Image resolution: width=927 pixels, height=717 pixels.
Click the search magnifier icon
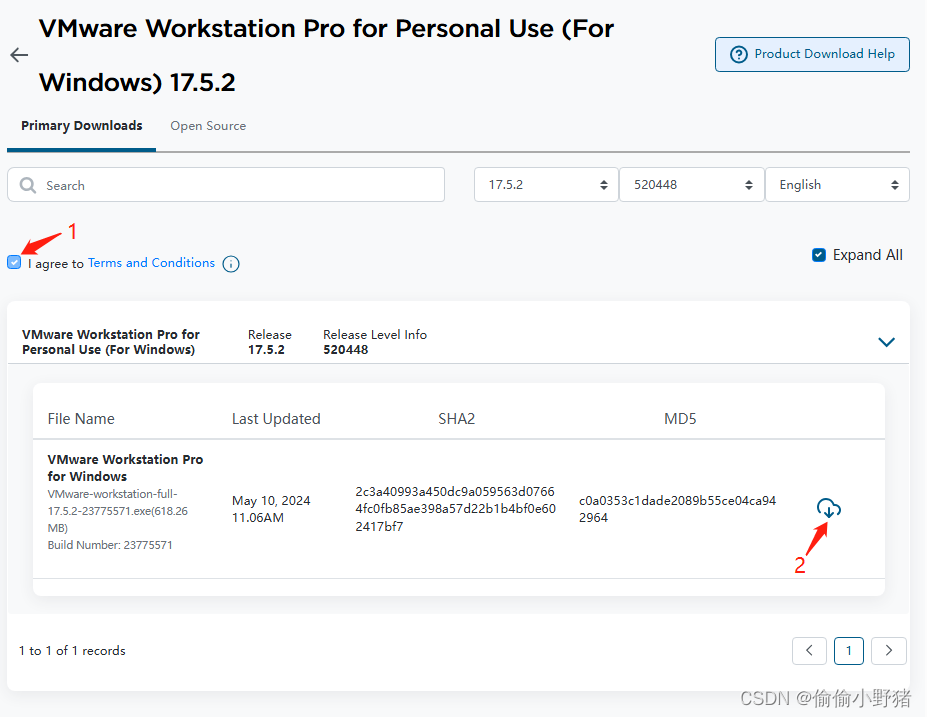pyautogui.click(x=28, y=185)
